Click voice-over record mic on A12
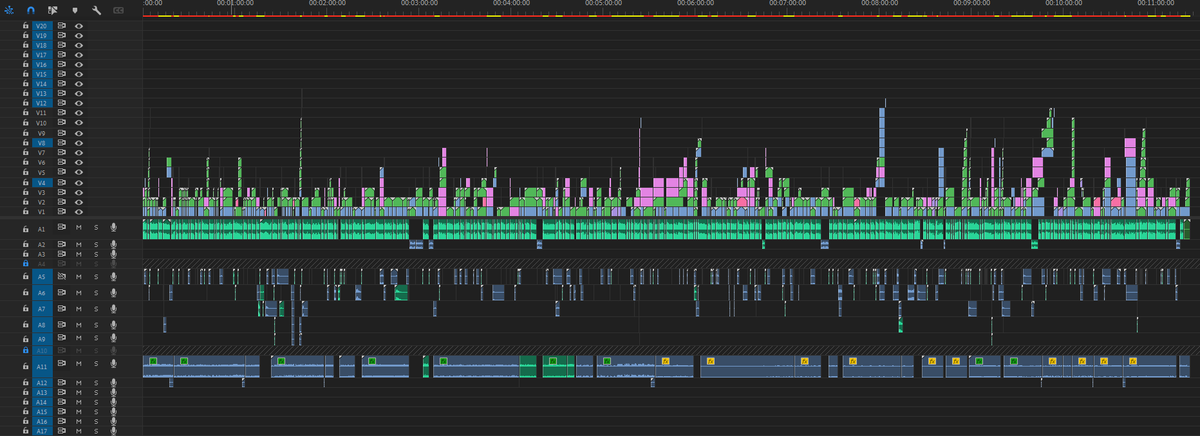Screen dimensions: 1200x436 point(113,383)
